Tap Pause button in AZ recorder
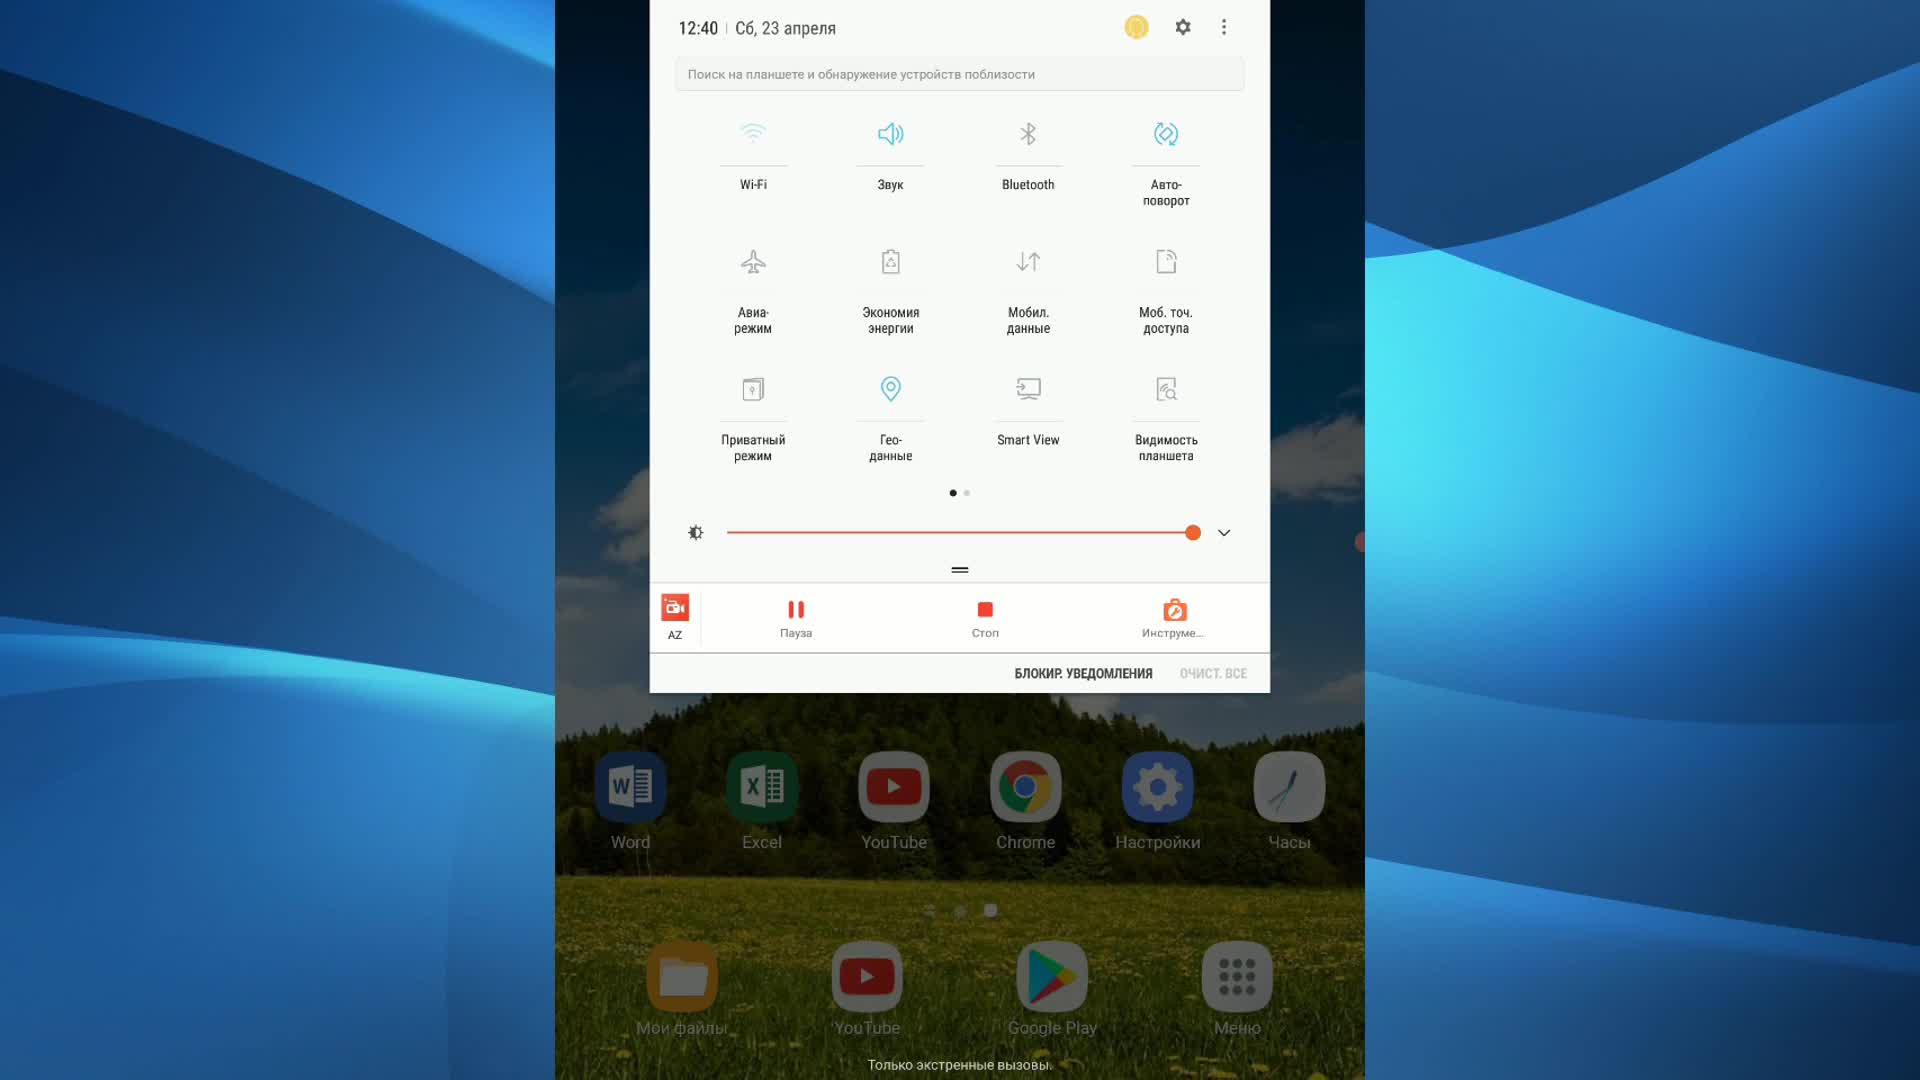Image resolution: width=1920 pixels, height=1080 pixels. 795,616
